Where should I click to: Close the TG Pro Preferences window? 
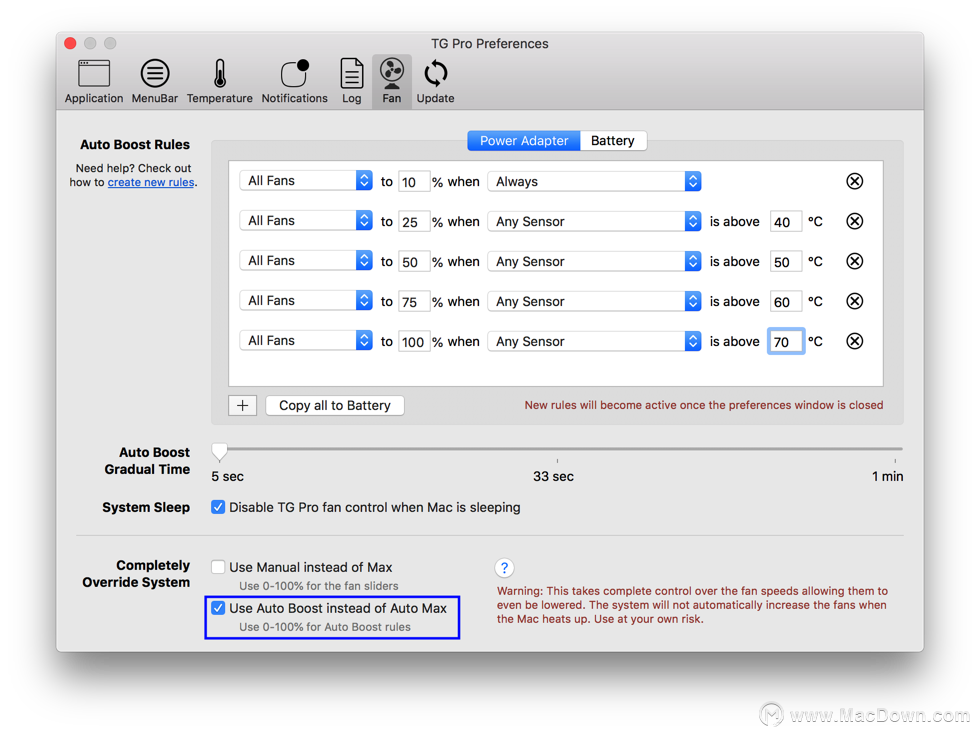click(71, 43)
